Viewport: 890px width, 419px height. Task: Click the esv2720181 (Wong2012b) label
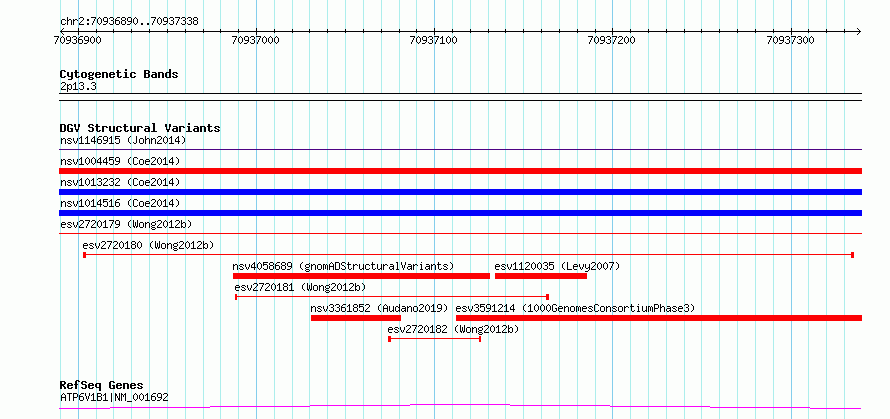(300, 287)
